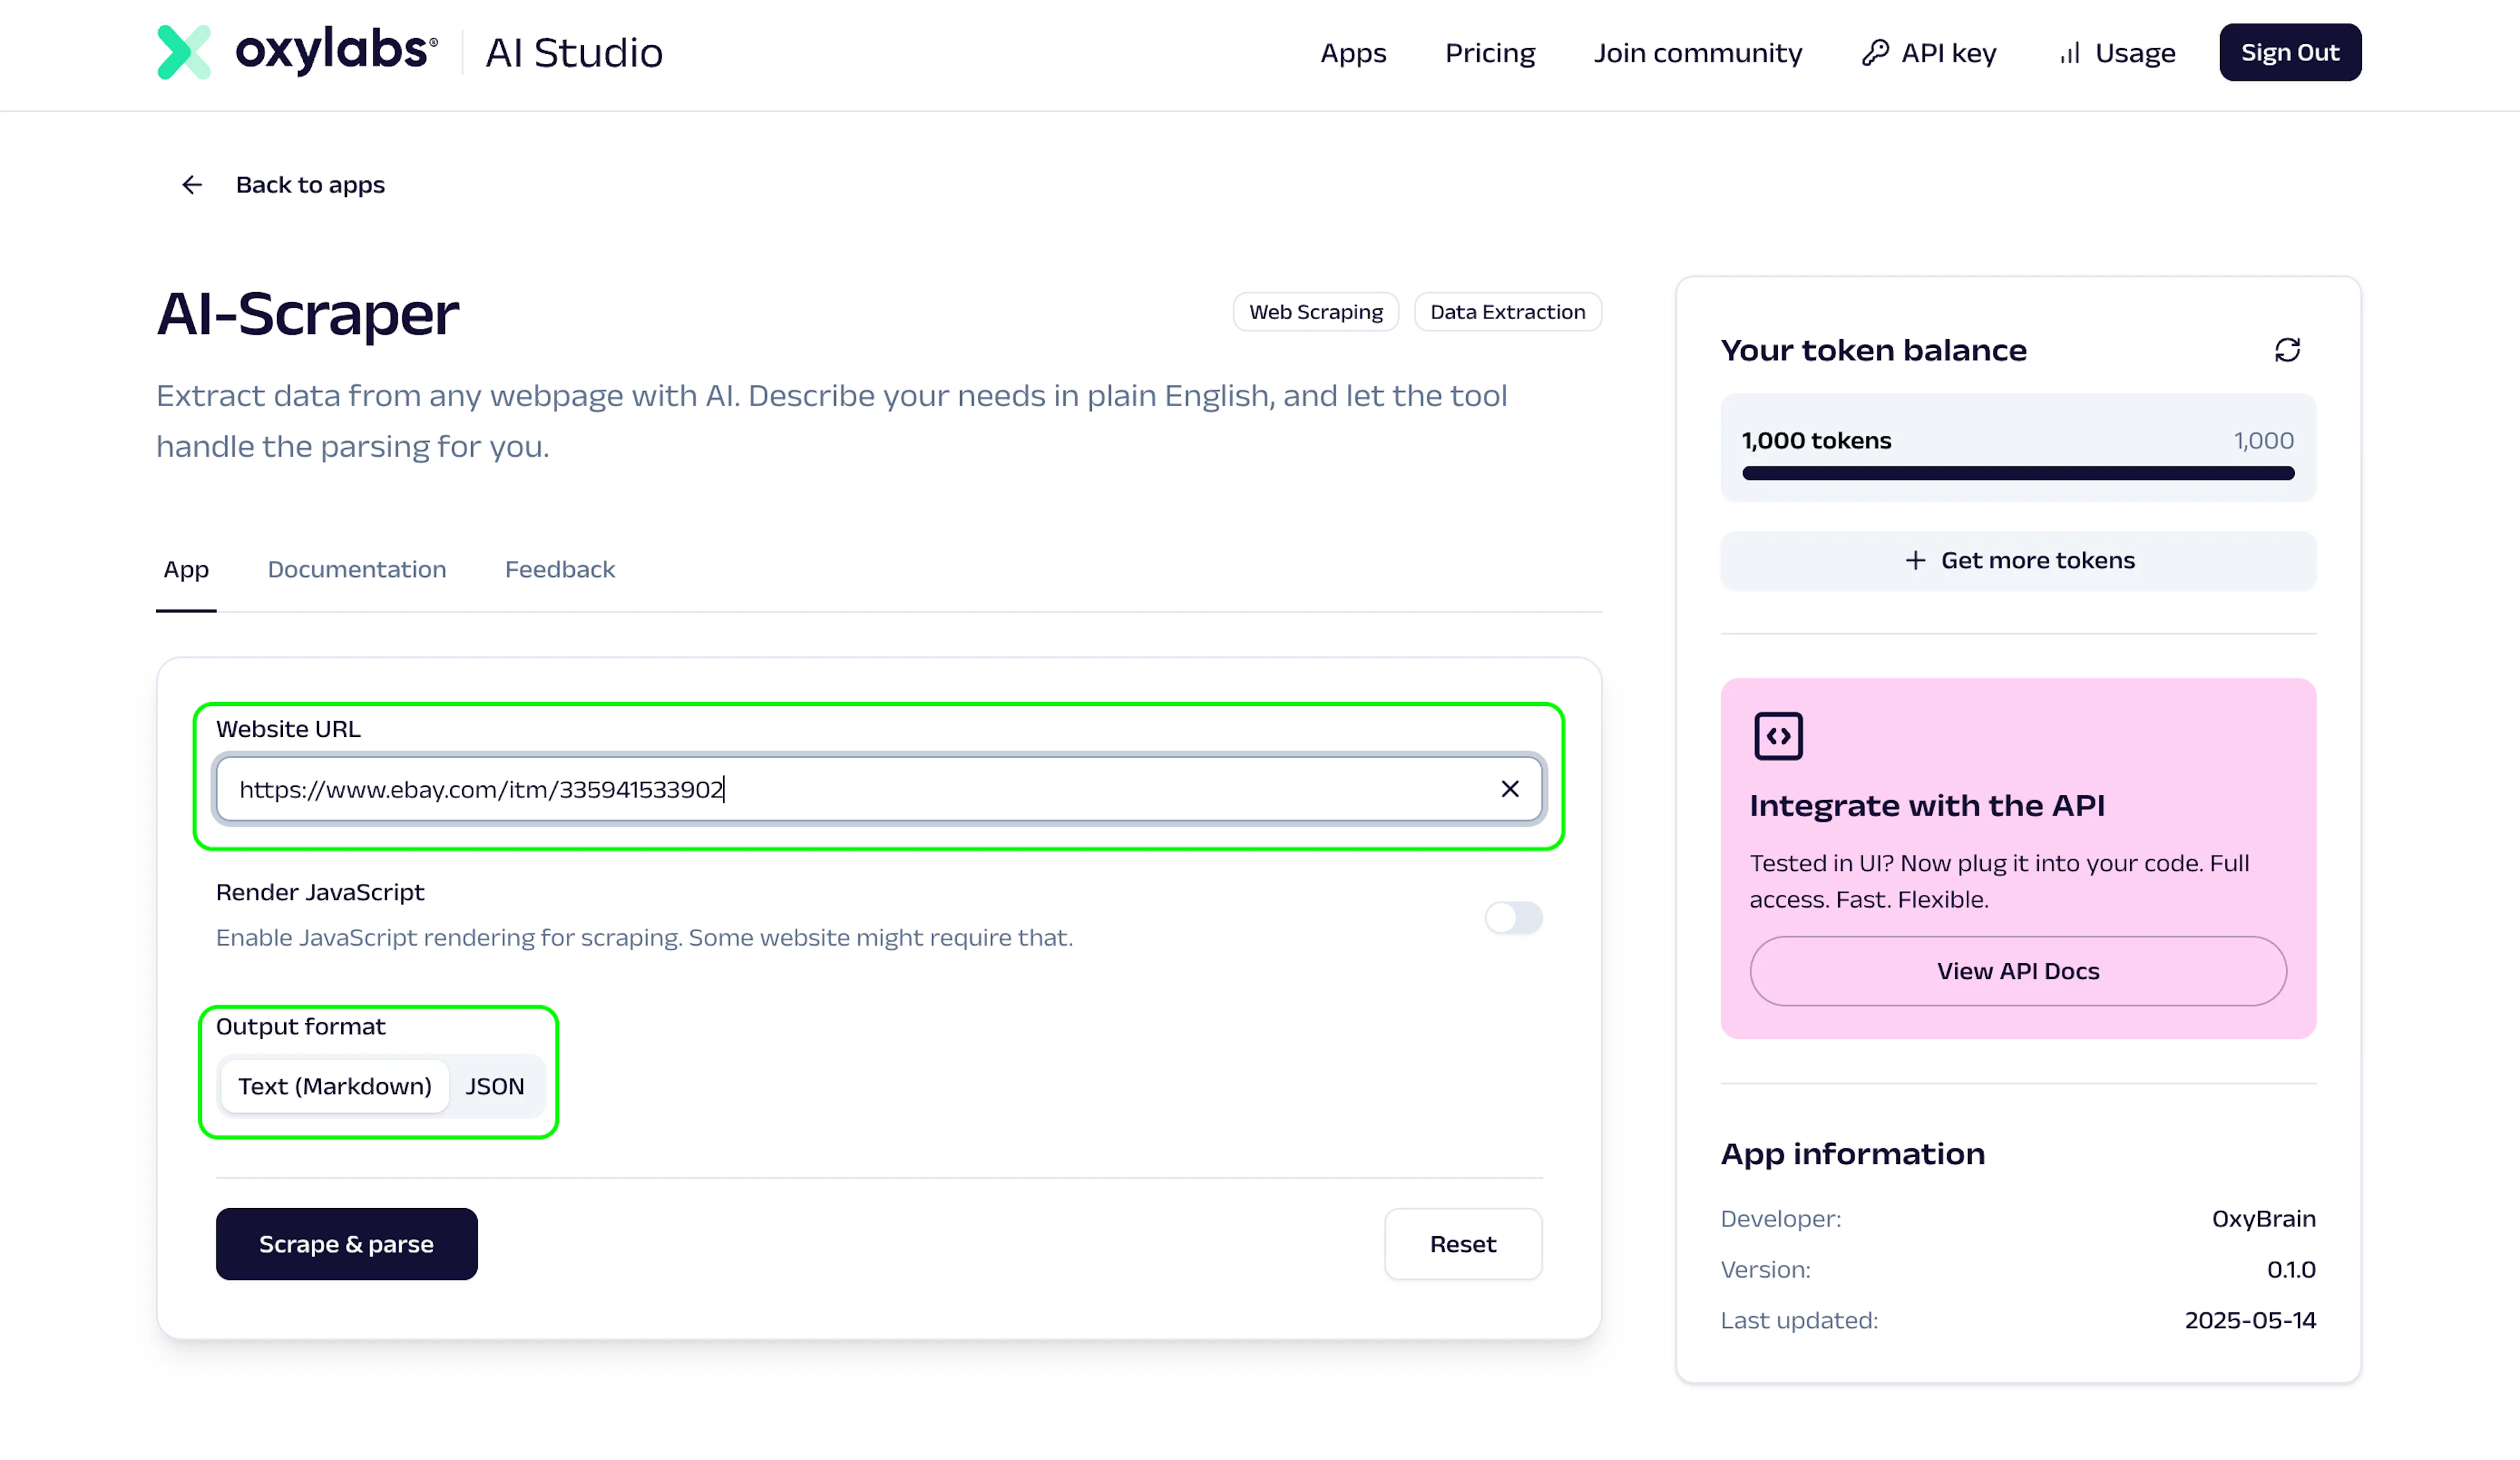Open the Apps menu item
Screen dimensions: 2520x1460
[1353, 52]
